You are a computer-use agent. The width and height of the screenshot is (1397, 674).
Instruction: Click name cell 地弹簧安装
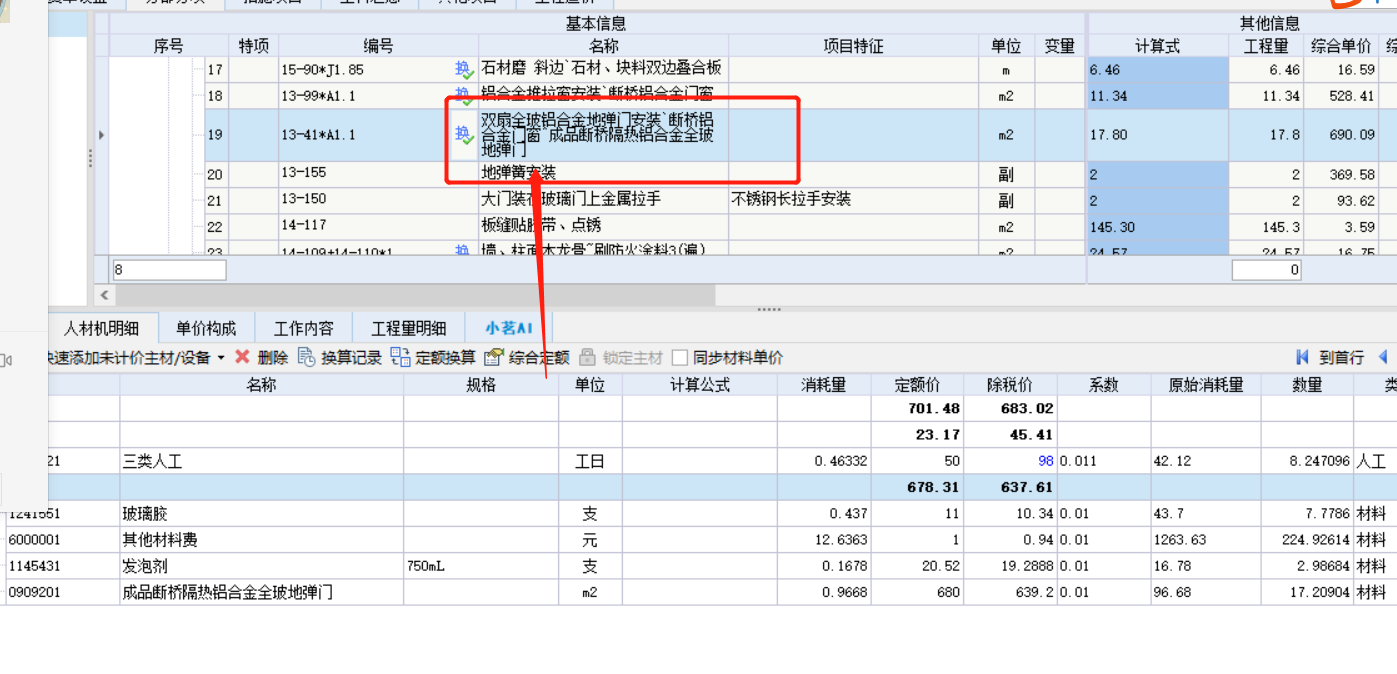[603, 174]
